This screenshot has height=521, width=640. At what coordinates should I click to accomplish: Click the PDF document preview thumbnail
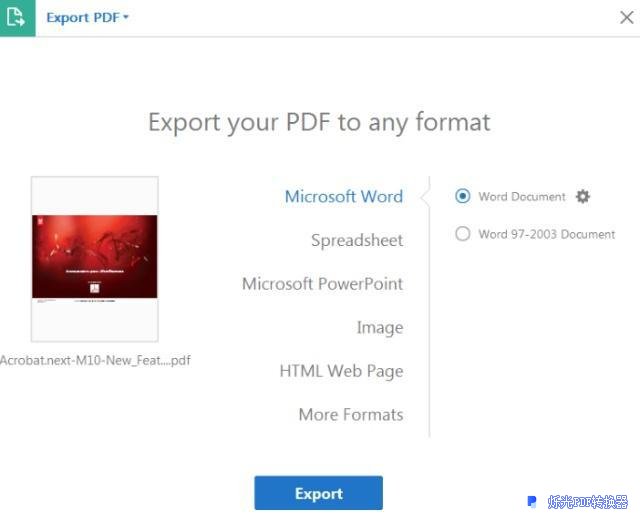(x=95, y=259)
